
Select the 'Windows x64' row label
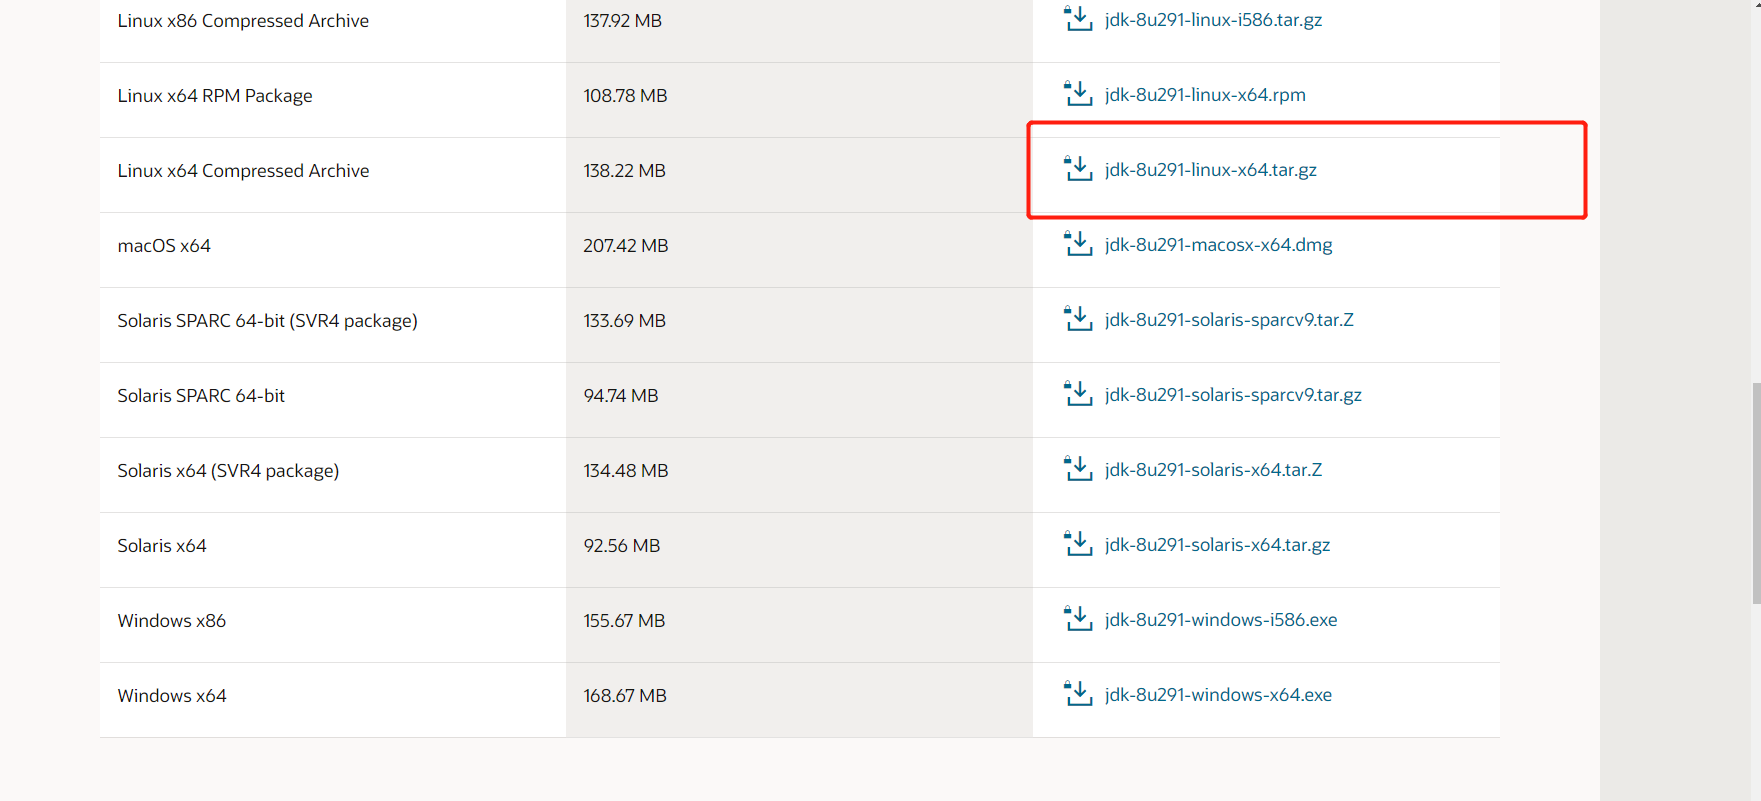172,696
